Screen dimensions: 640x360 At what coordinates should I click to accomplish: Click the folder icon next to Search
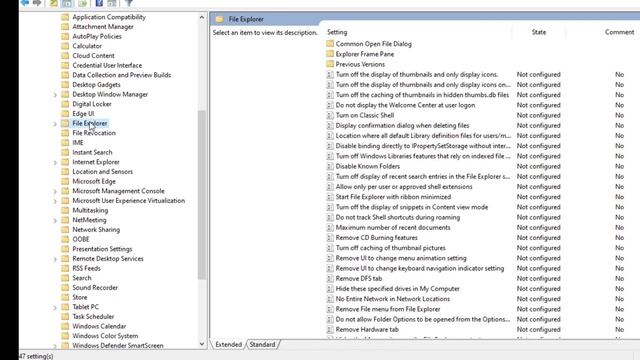coord(65,278)
